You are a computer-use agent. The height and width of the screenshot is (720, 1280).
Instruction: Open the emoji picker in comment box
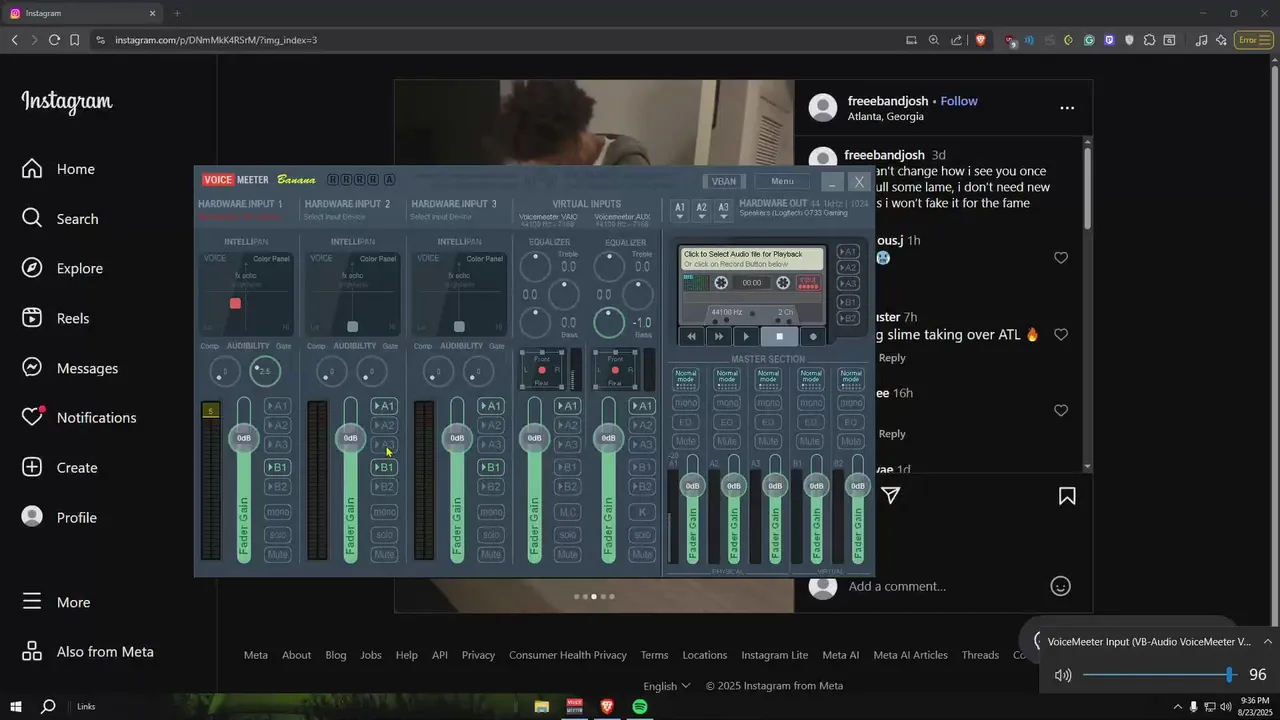click(x=1061, y=586)
